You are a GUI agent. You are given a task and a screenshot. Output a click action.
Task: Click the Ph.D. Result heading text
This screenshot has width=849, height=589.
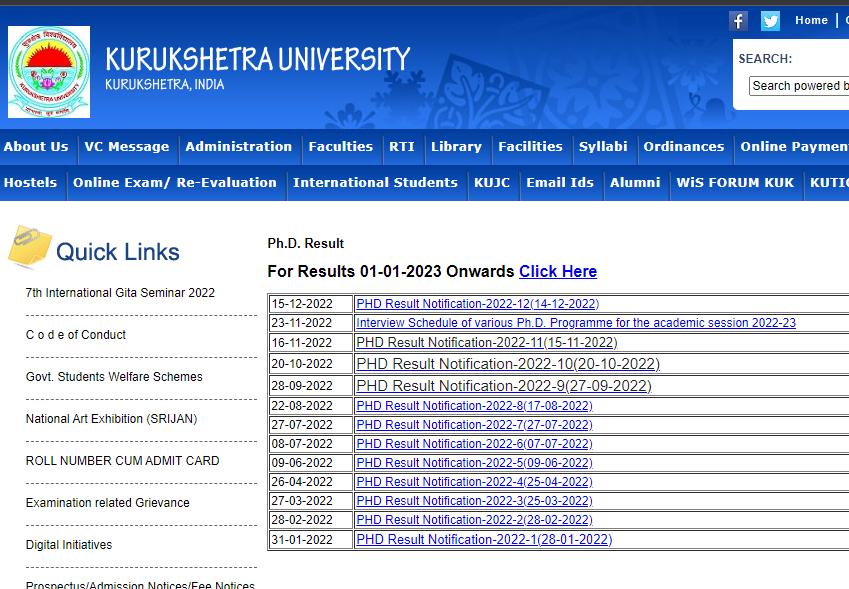pyautogui.click(x=305, y=244)
